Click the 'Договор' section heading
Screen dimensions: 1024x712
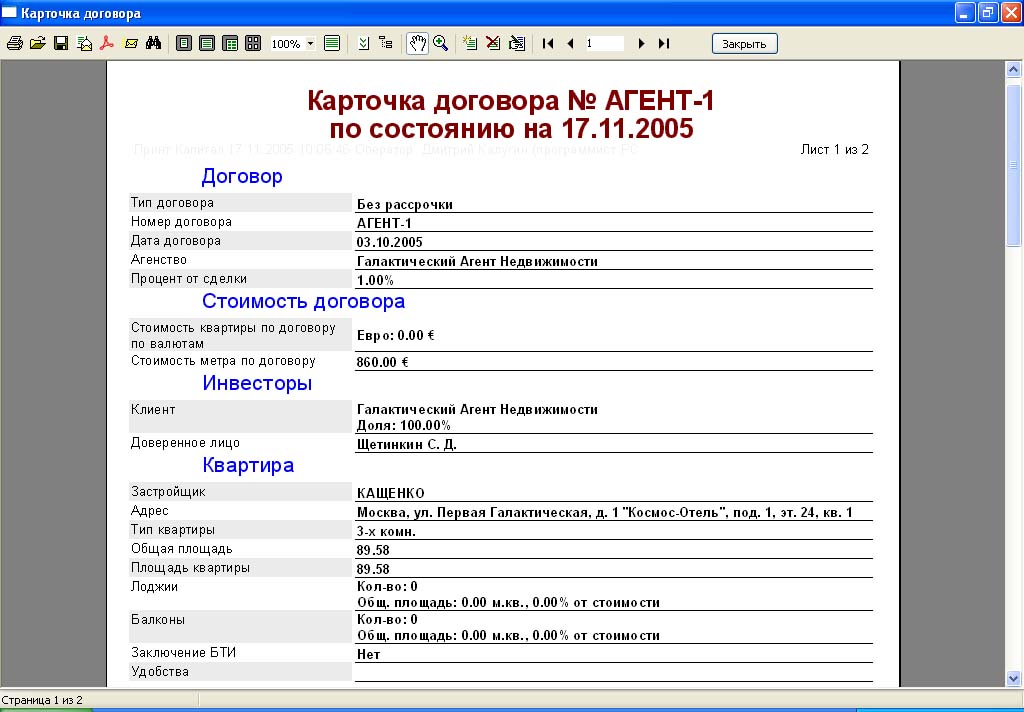click(x=242, y=176)
